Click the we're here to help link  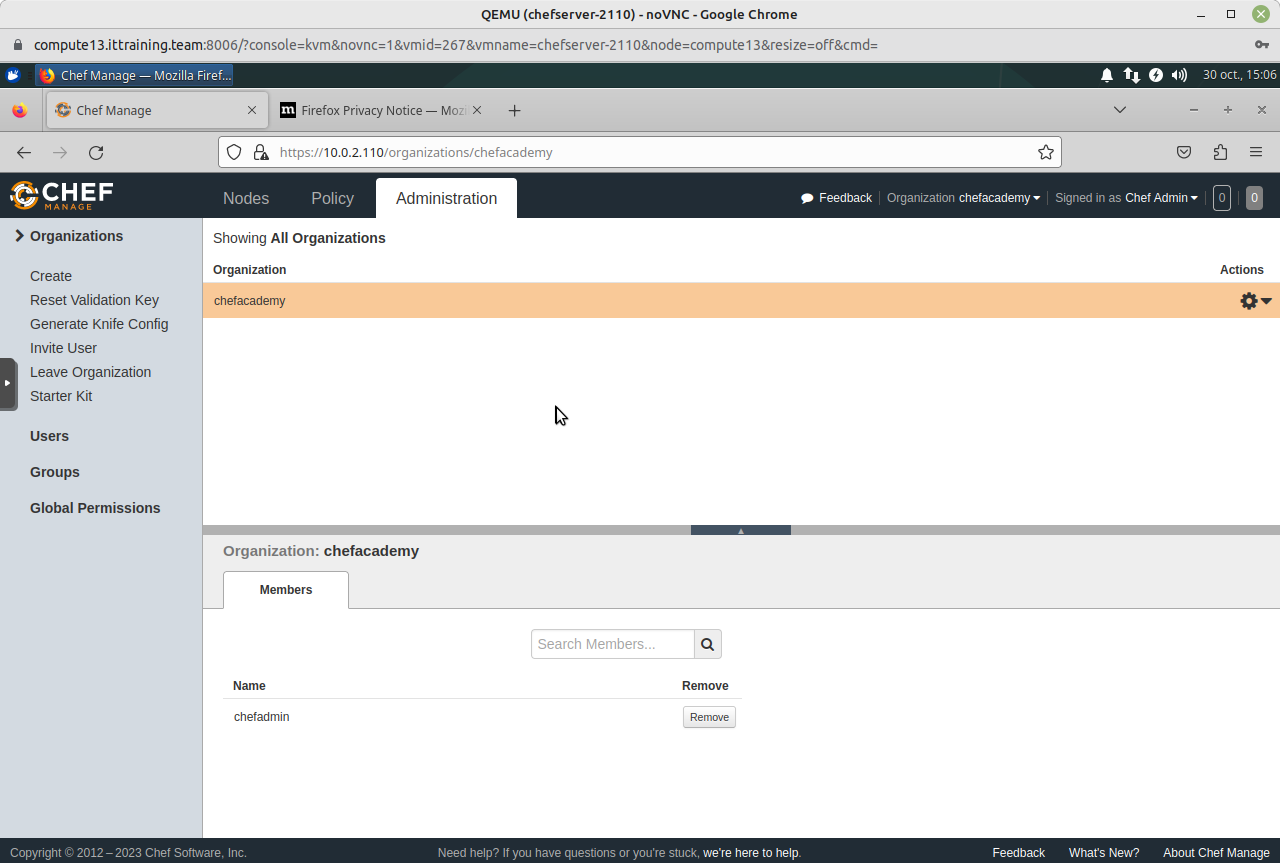click(x=751, y=853)
